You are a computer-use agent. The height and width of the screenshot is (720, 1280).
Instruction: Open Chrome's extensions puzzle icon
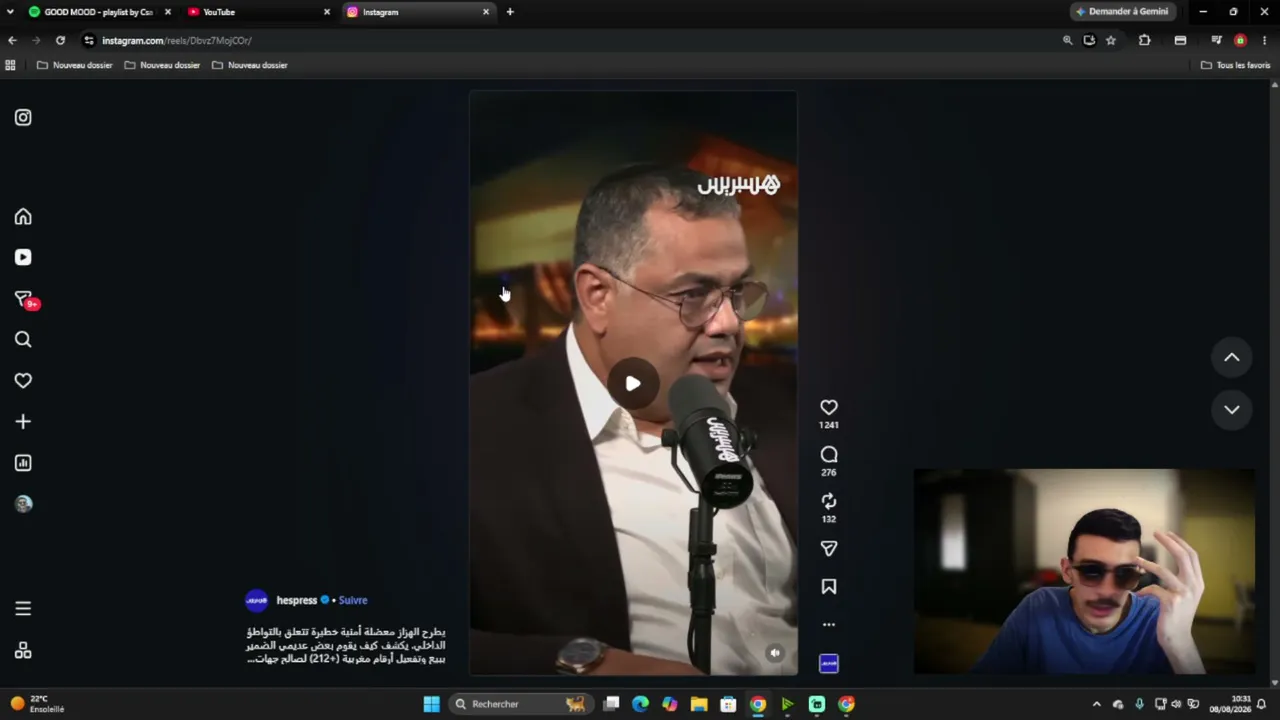[x=1145, y=40]
